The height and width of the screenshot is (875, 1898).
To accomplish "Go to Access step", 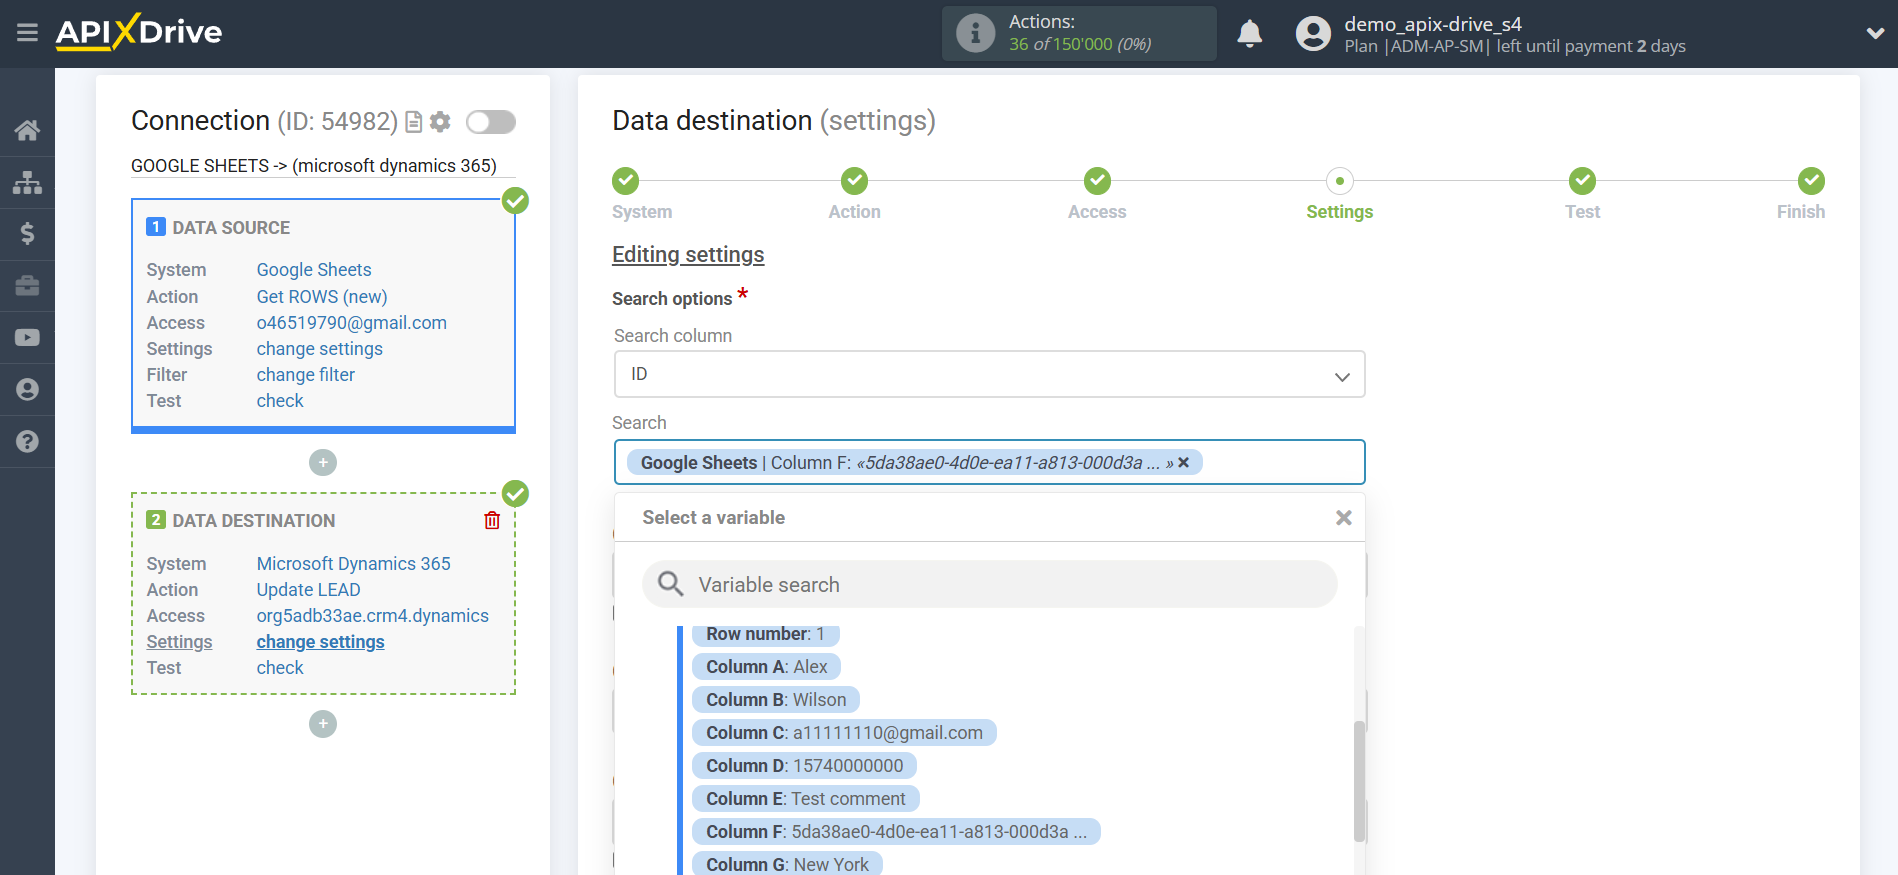I will [x=1098, y=181].
